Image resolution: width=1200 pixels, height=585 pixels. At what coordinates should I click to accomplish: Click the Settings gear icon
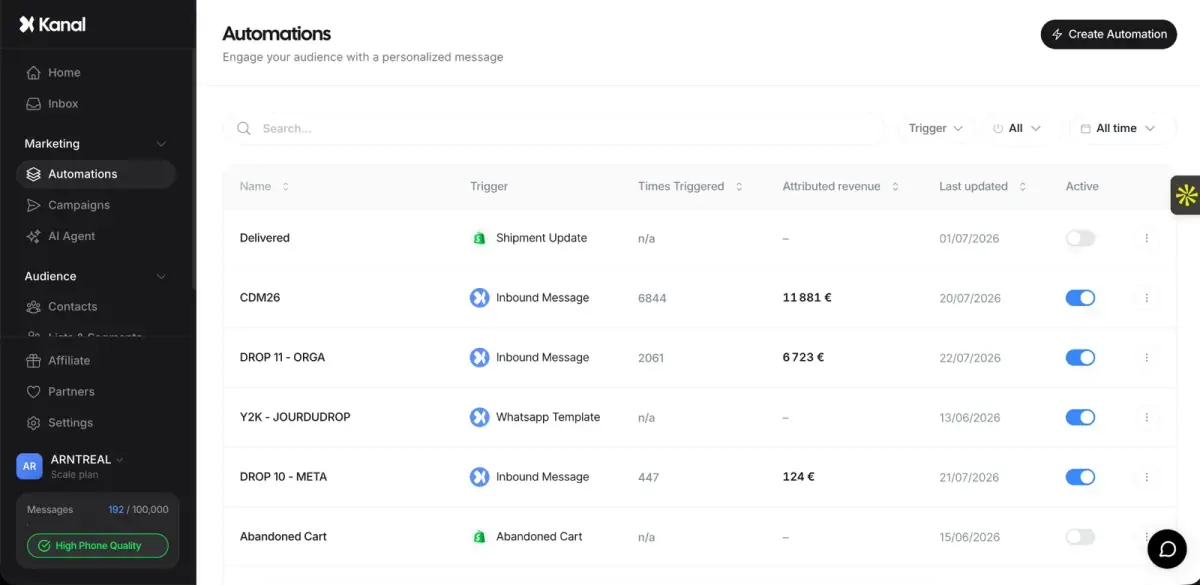coord(34,423)
